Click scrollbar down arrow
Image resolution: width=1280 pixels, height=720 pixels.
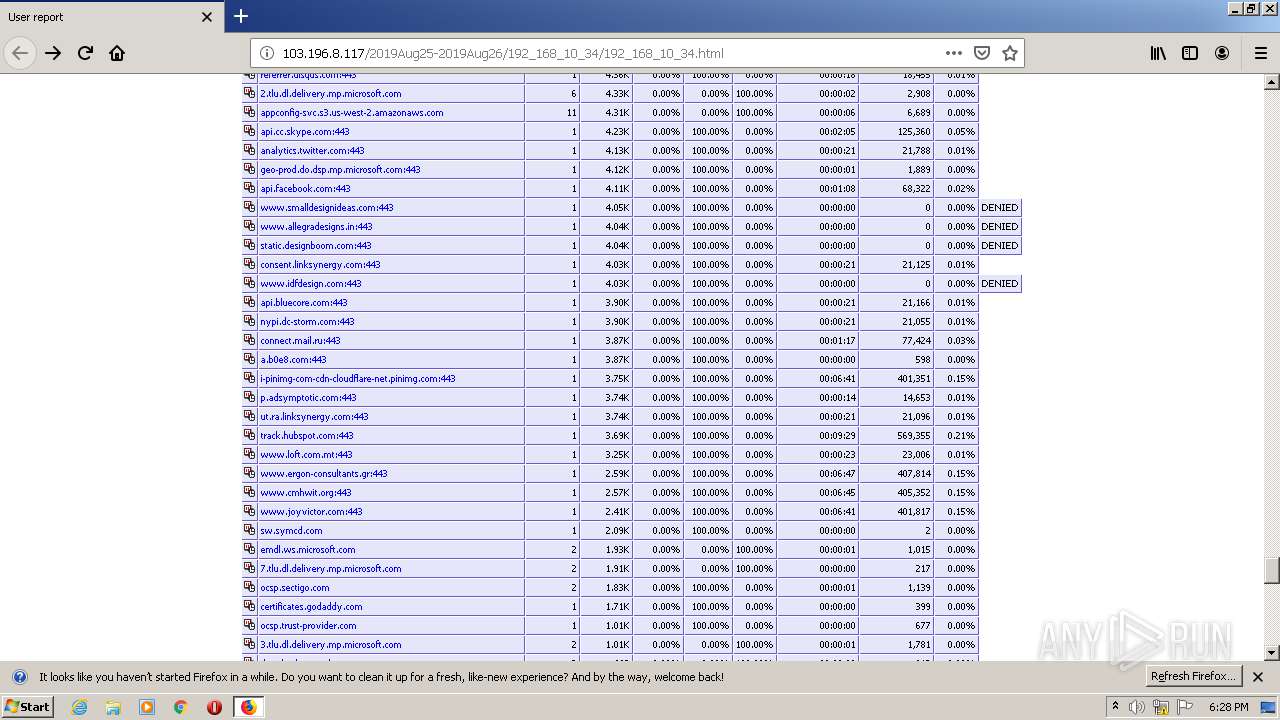[1272, 653]
